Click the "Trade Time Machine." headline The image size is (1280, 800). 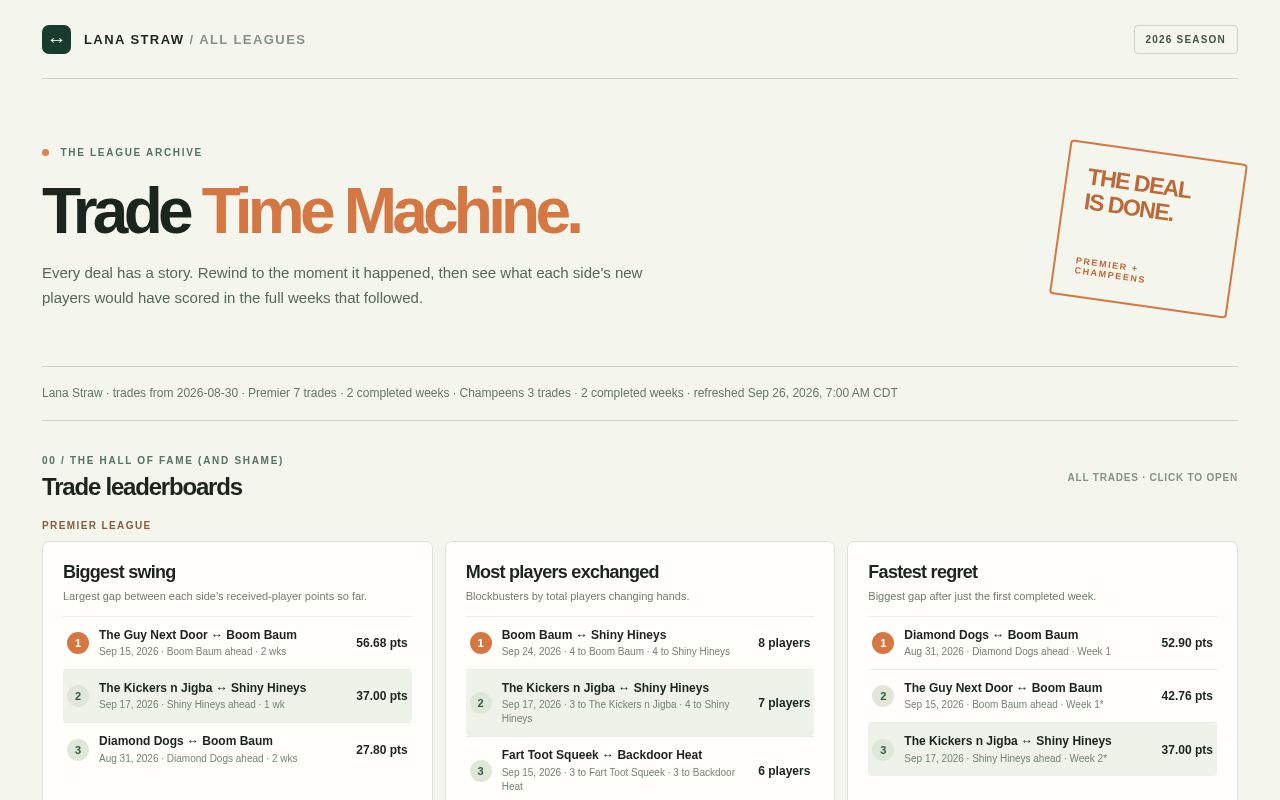pos(311,211)
